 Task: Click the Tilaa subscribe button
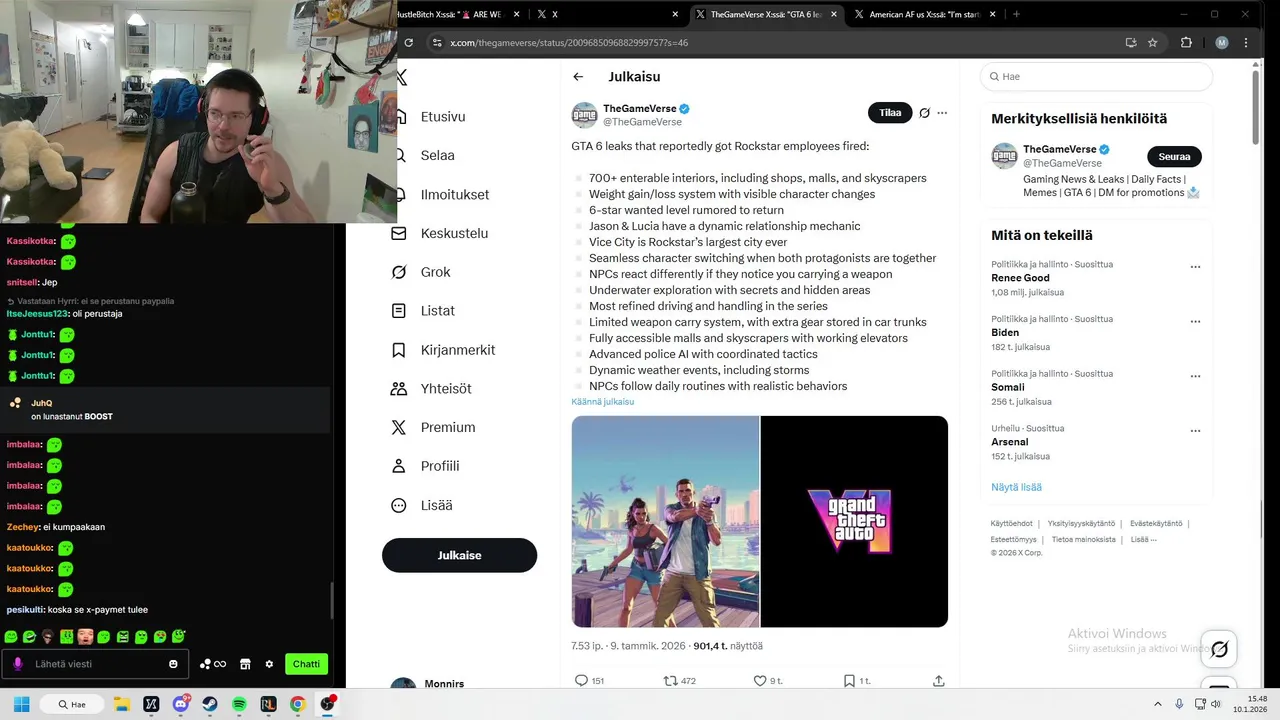pos(890,113)
